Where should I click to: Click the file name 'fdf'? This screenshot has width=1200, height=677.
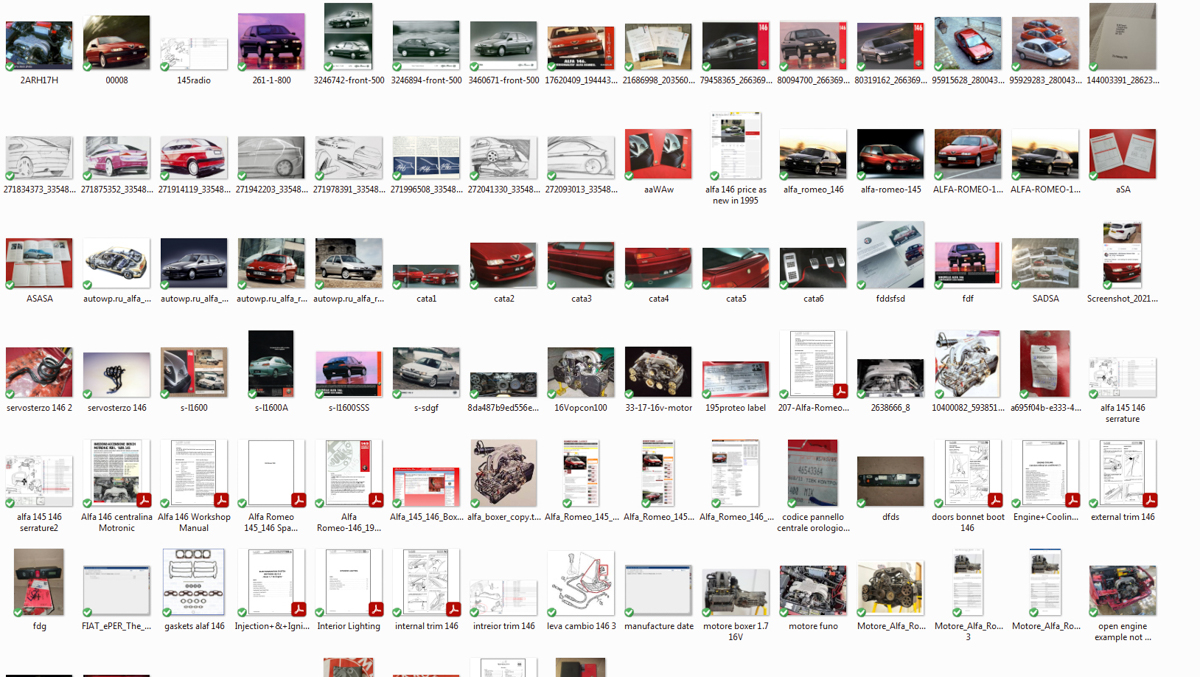(x=967, y=299)
